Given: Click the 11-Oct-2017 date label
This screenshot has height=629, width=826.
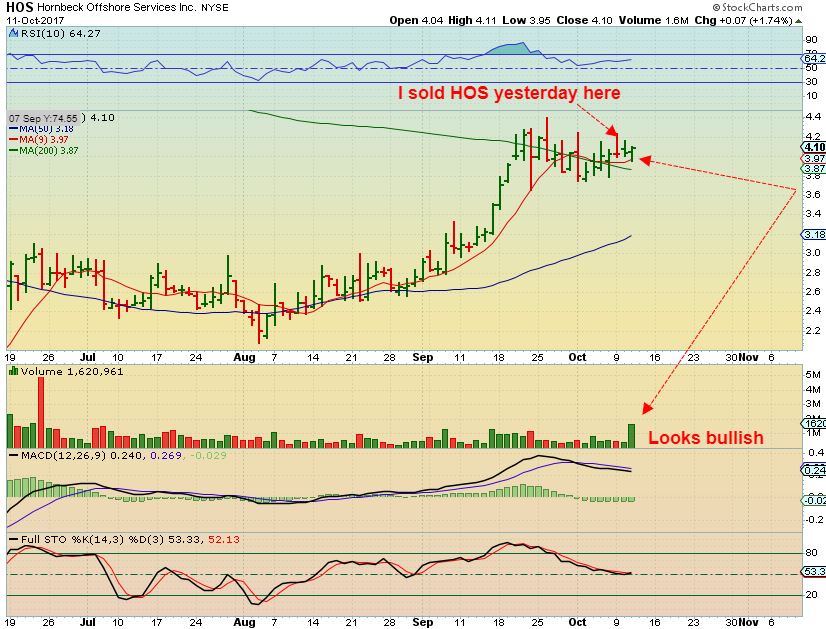Looking at the screenshot, I should coord(35,21).
